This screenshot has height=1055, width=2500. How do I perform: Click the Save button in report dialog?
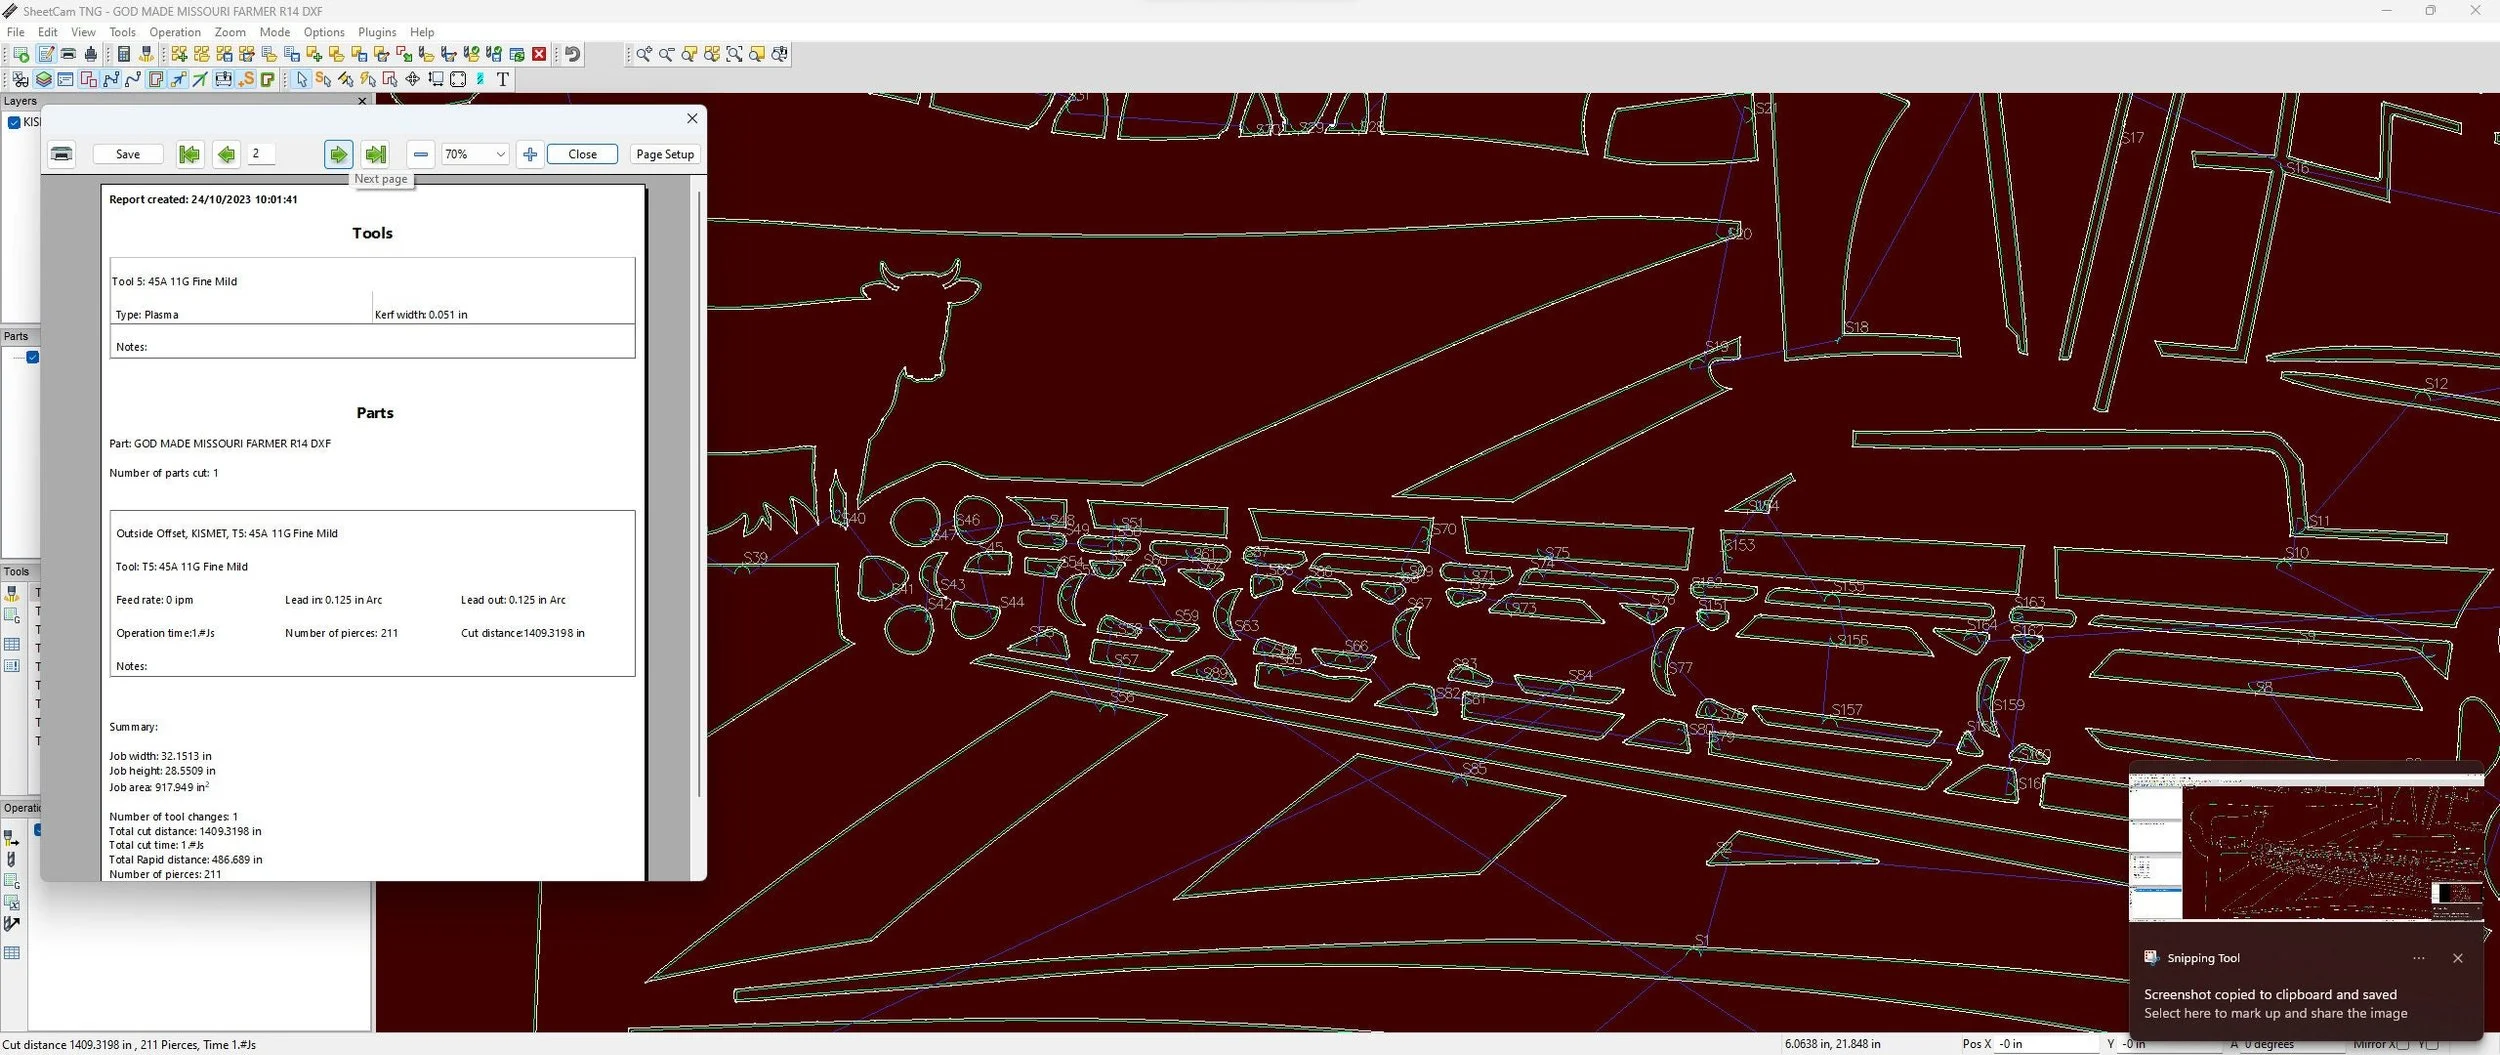(x=128, y=154)
